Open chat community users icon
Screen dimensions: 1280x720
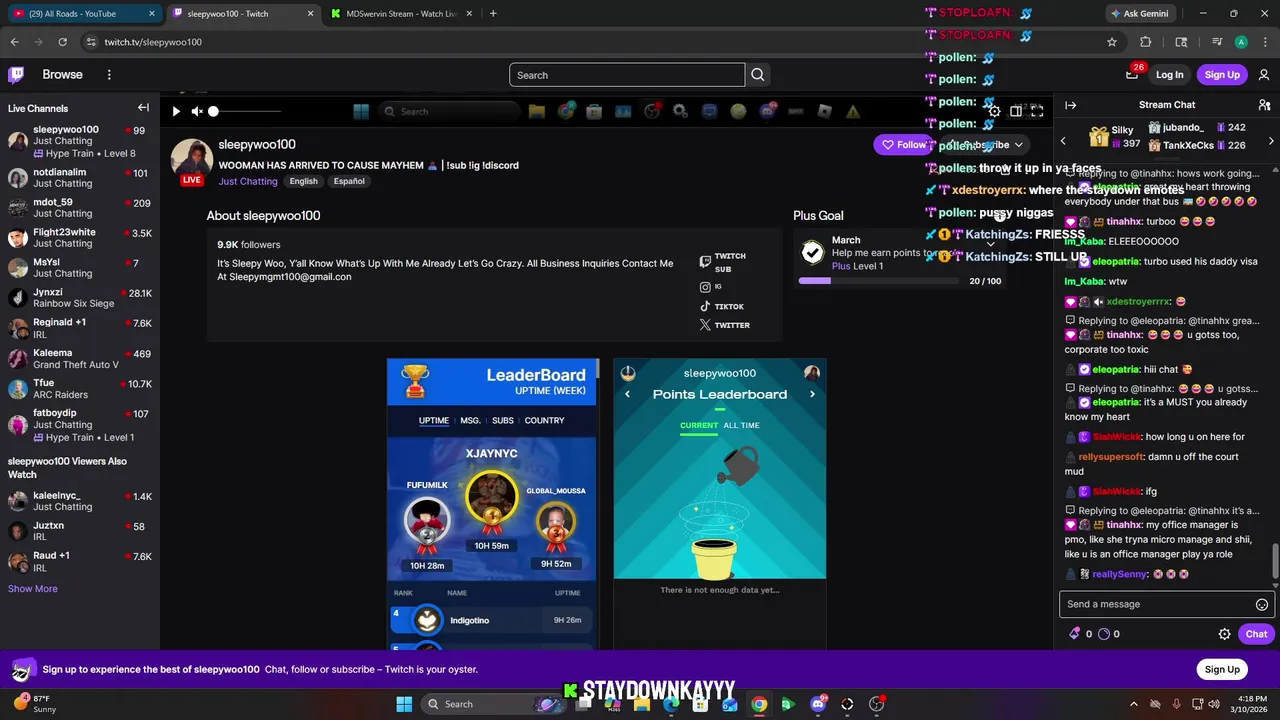coord(1264,105)
